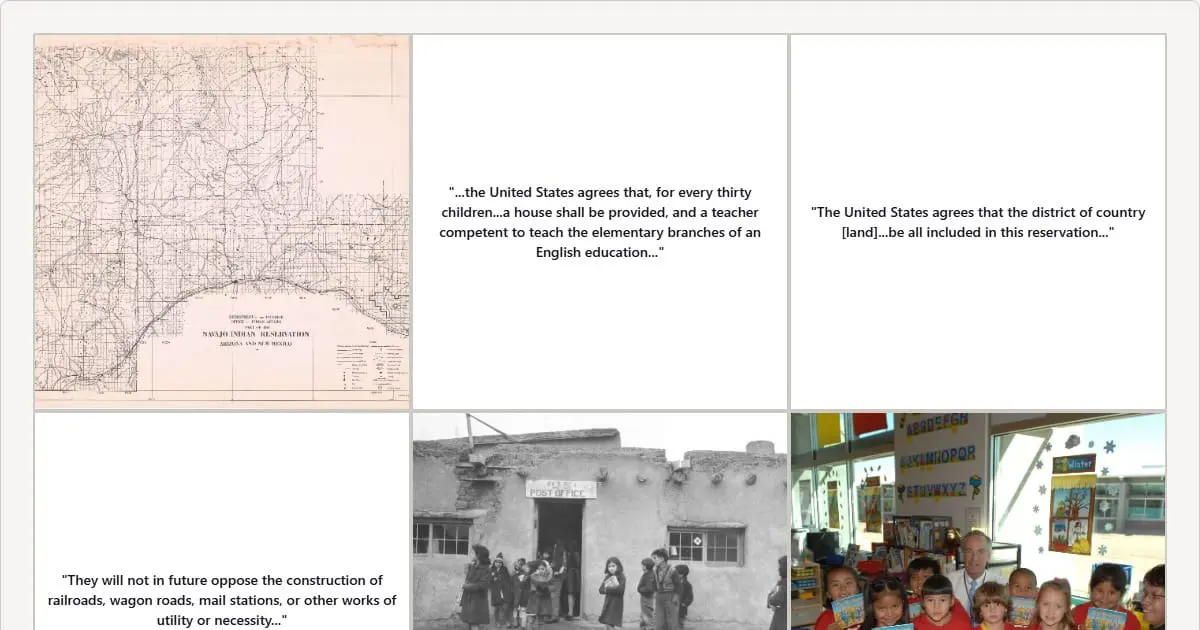Click the right window of the adobe building
The width and height of the screenshot is (1200, 630).
[706, 545]
